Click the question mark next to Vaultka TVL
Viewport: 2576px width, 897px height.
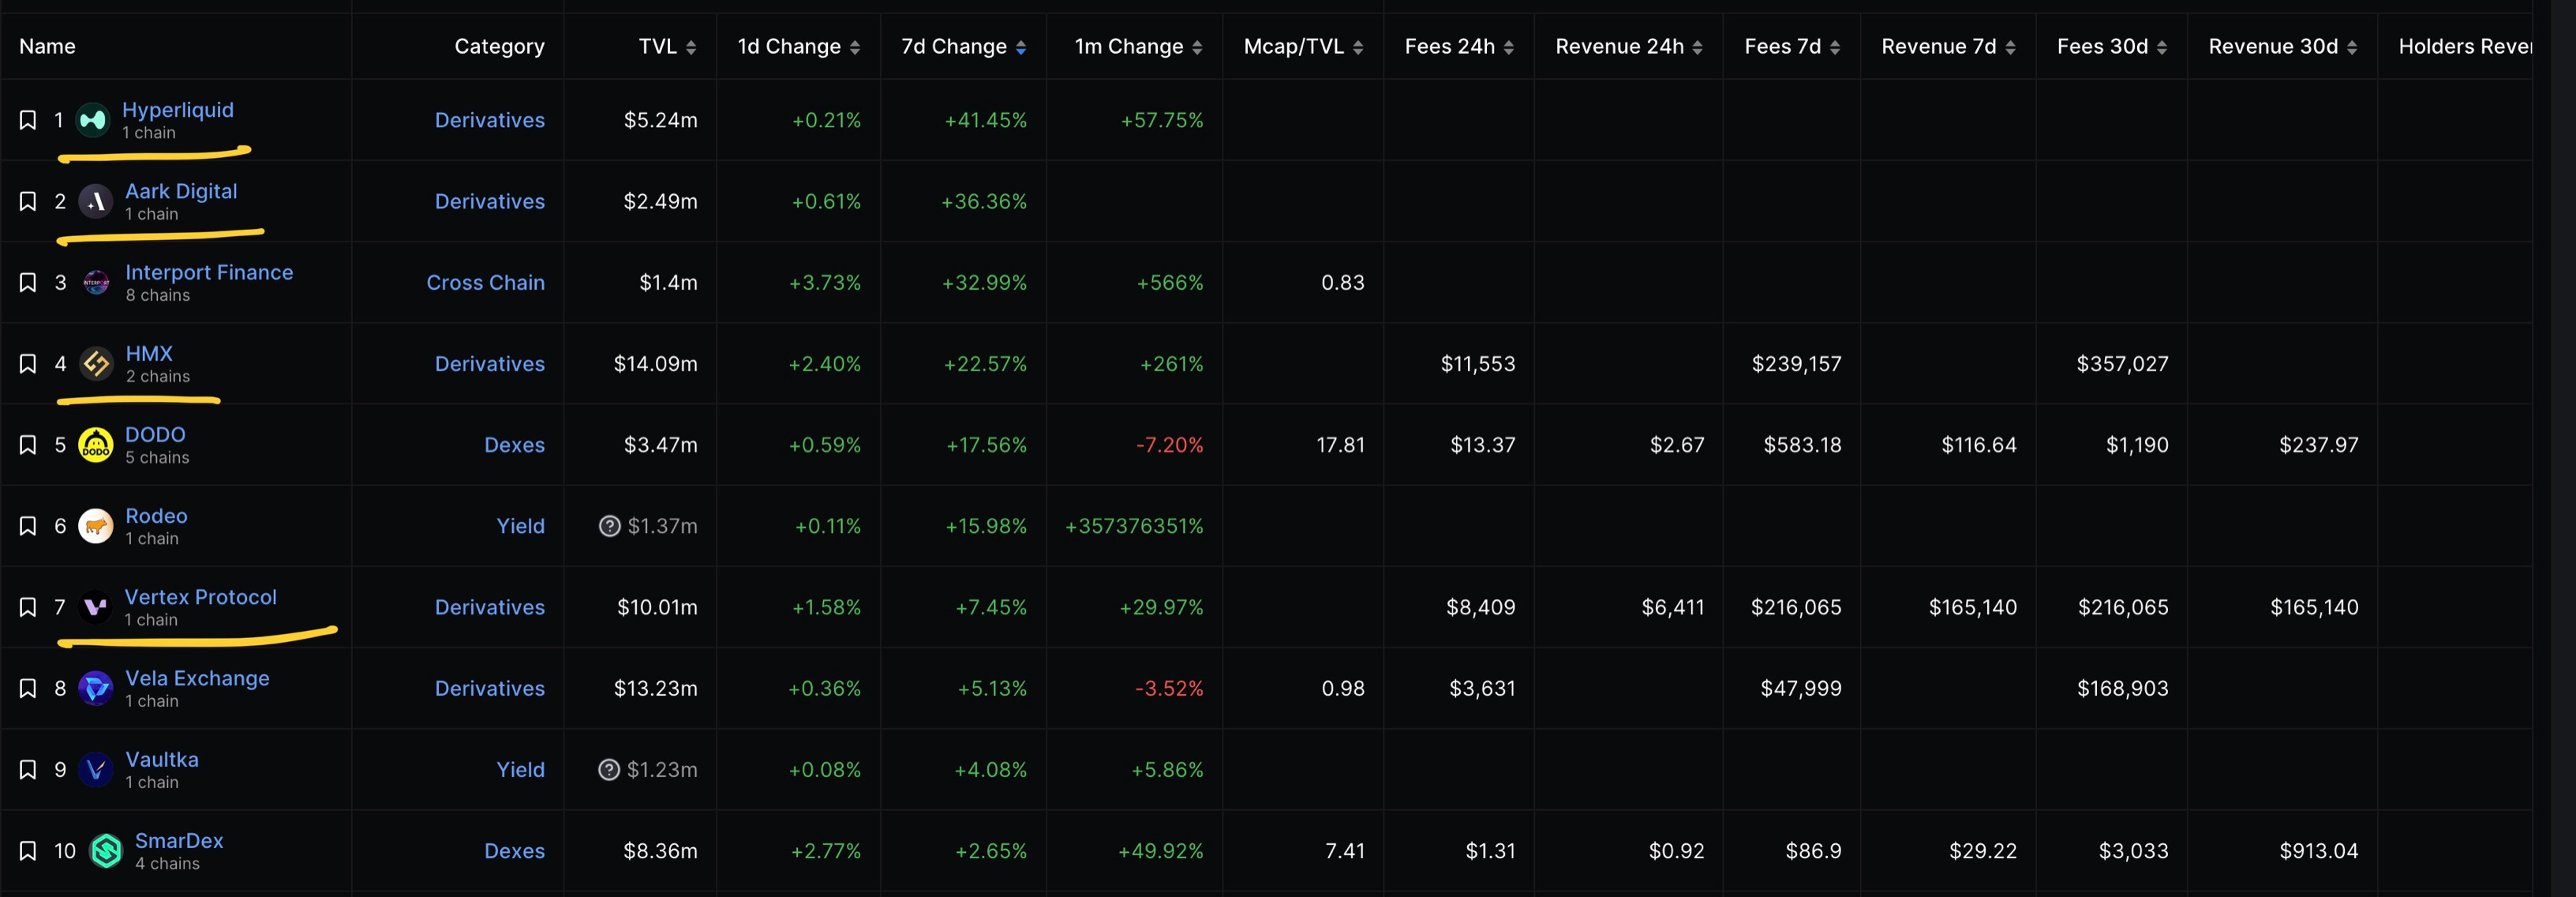coord(609,770)
